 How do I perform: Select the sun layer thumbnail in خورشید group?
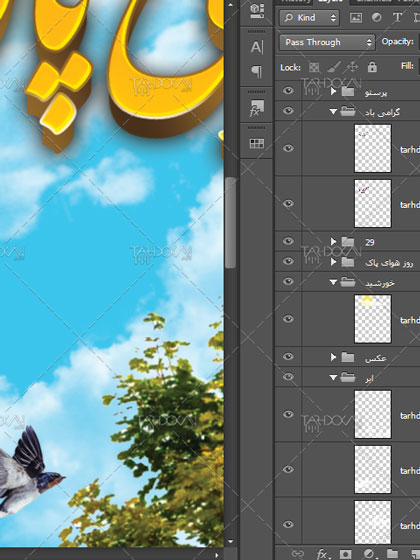click(x=372, y=319)
